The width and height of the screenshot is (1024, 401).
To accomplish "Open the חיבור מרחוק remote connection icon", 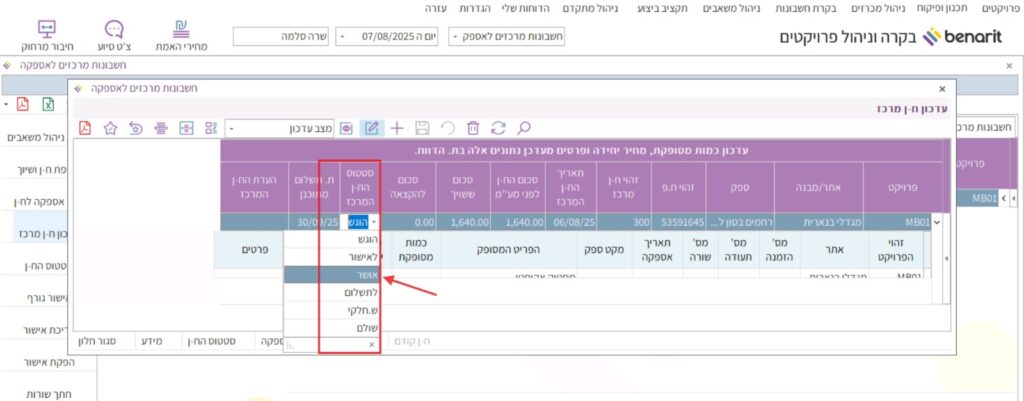I will (x=46, y=36).
